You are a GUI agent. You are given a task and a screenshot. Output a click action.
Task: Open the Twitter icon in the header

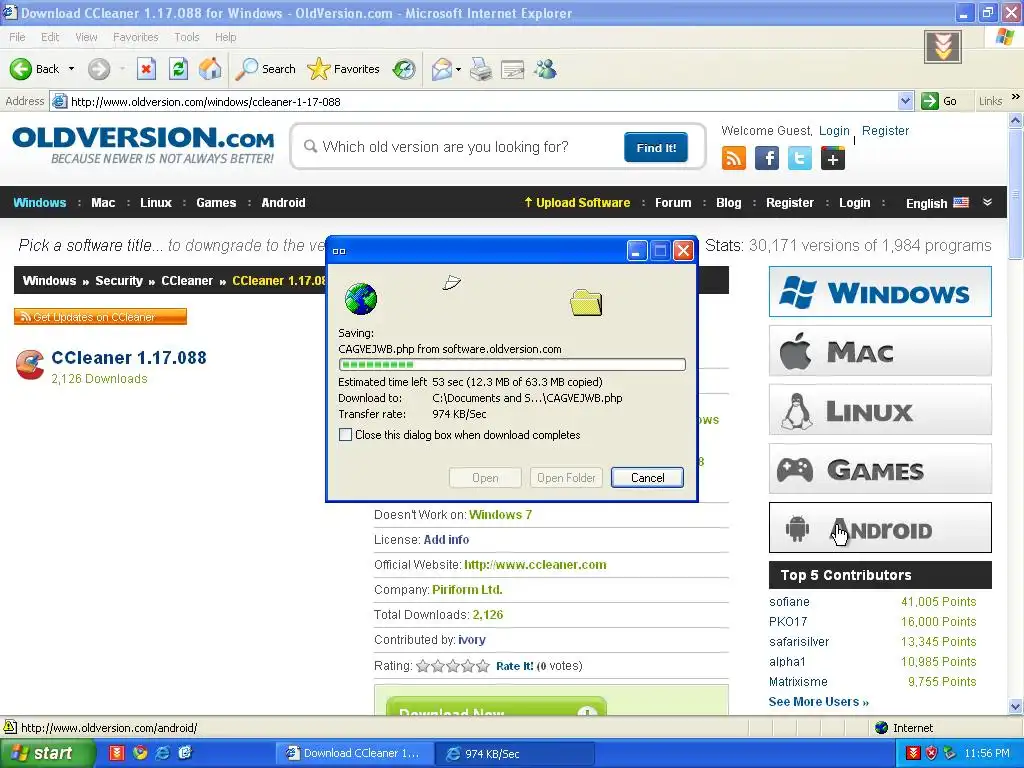(799, 159)
